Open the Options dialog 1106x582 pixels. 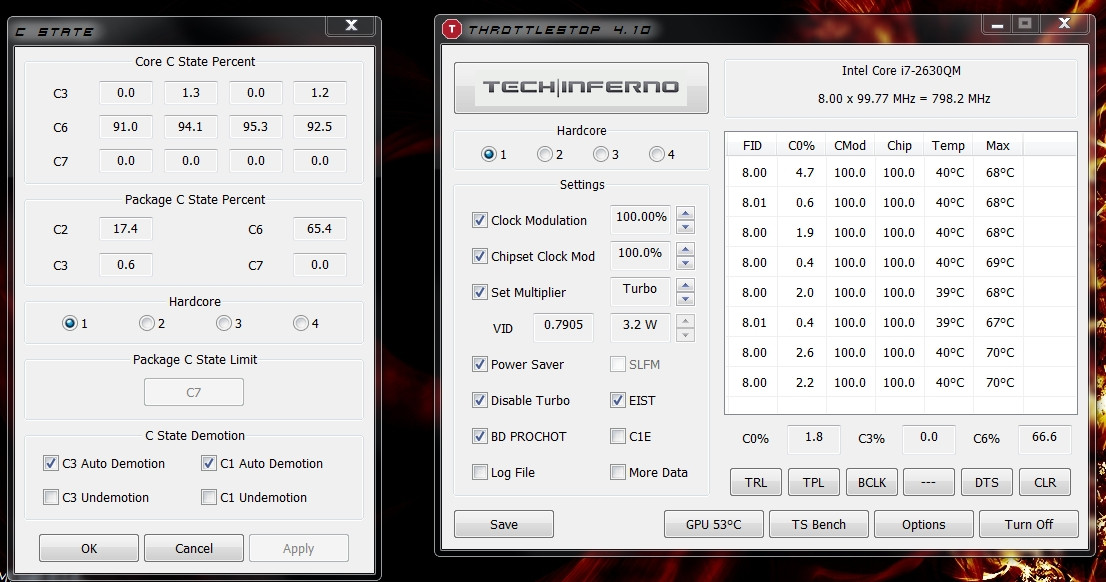[x=923, y=524]
